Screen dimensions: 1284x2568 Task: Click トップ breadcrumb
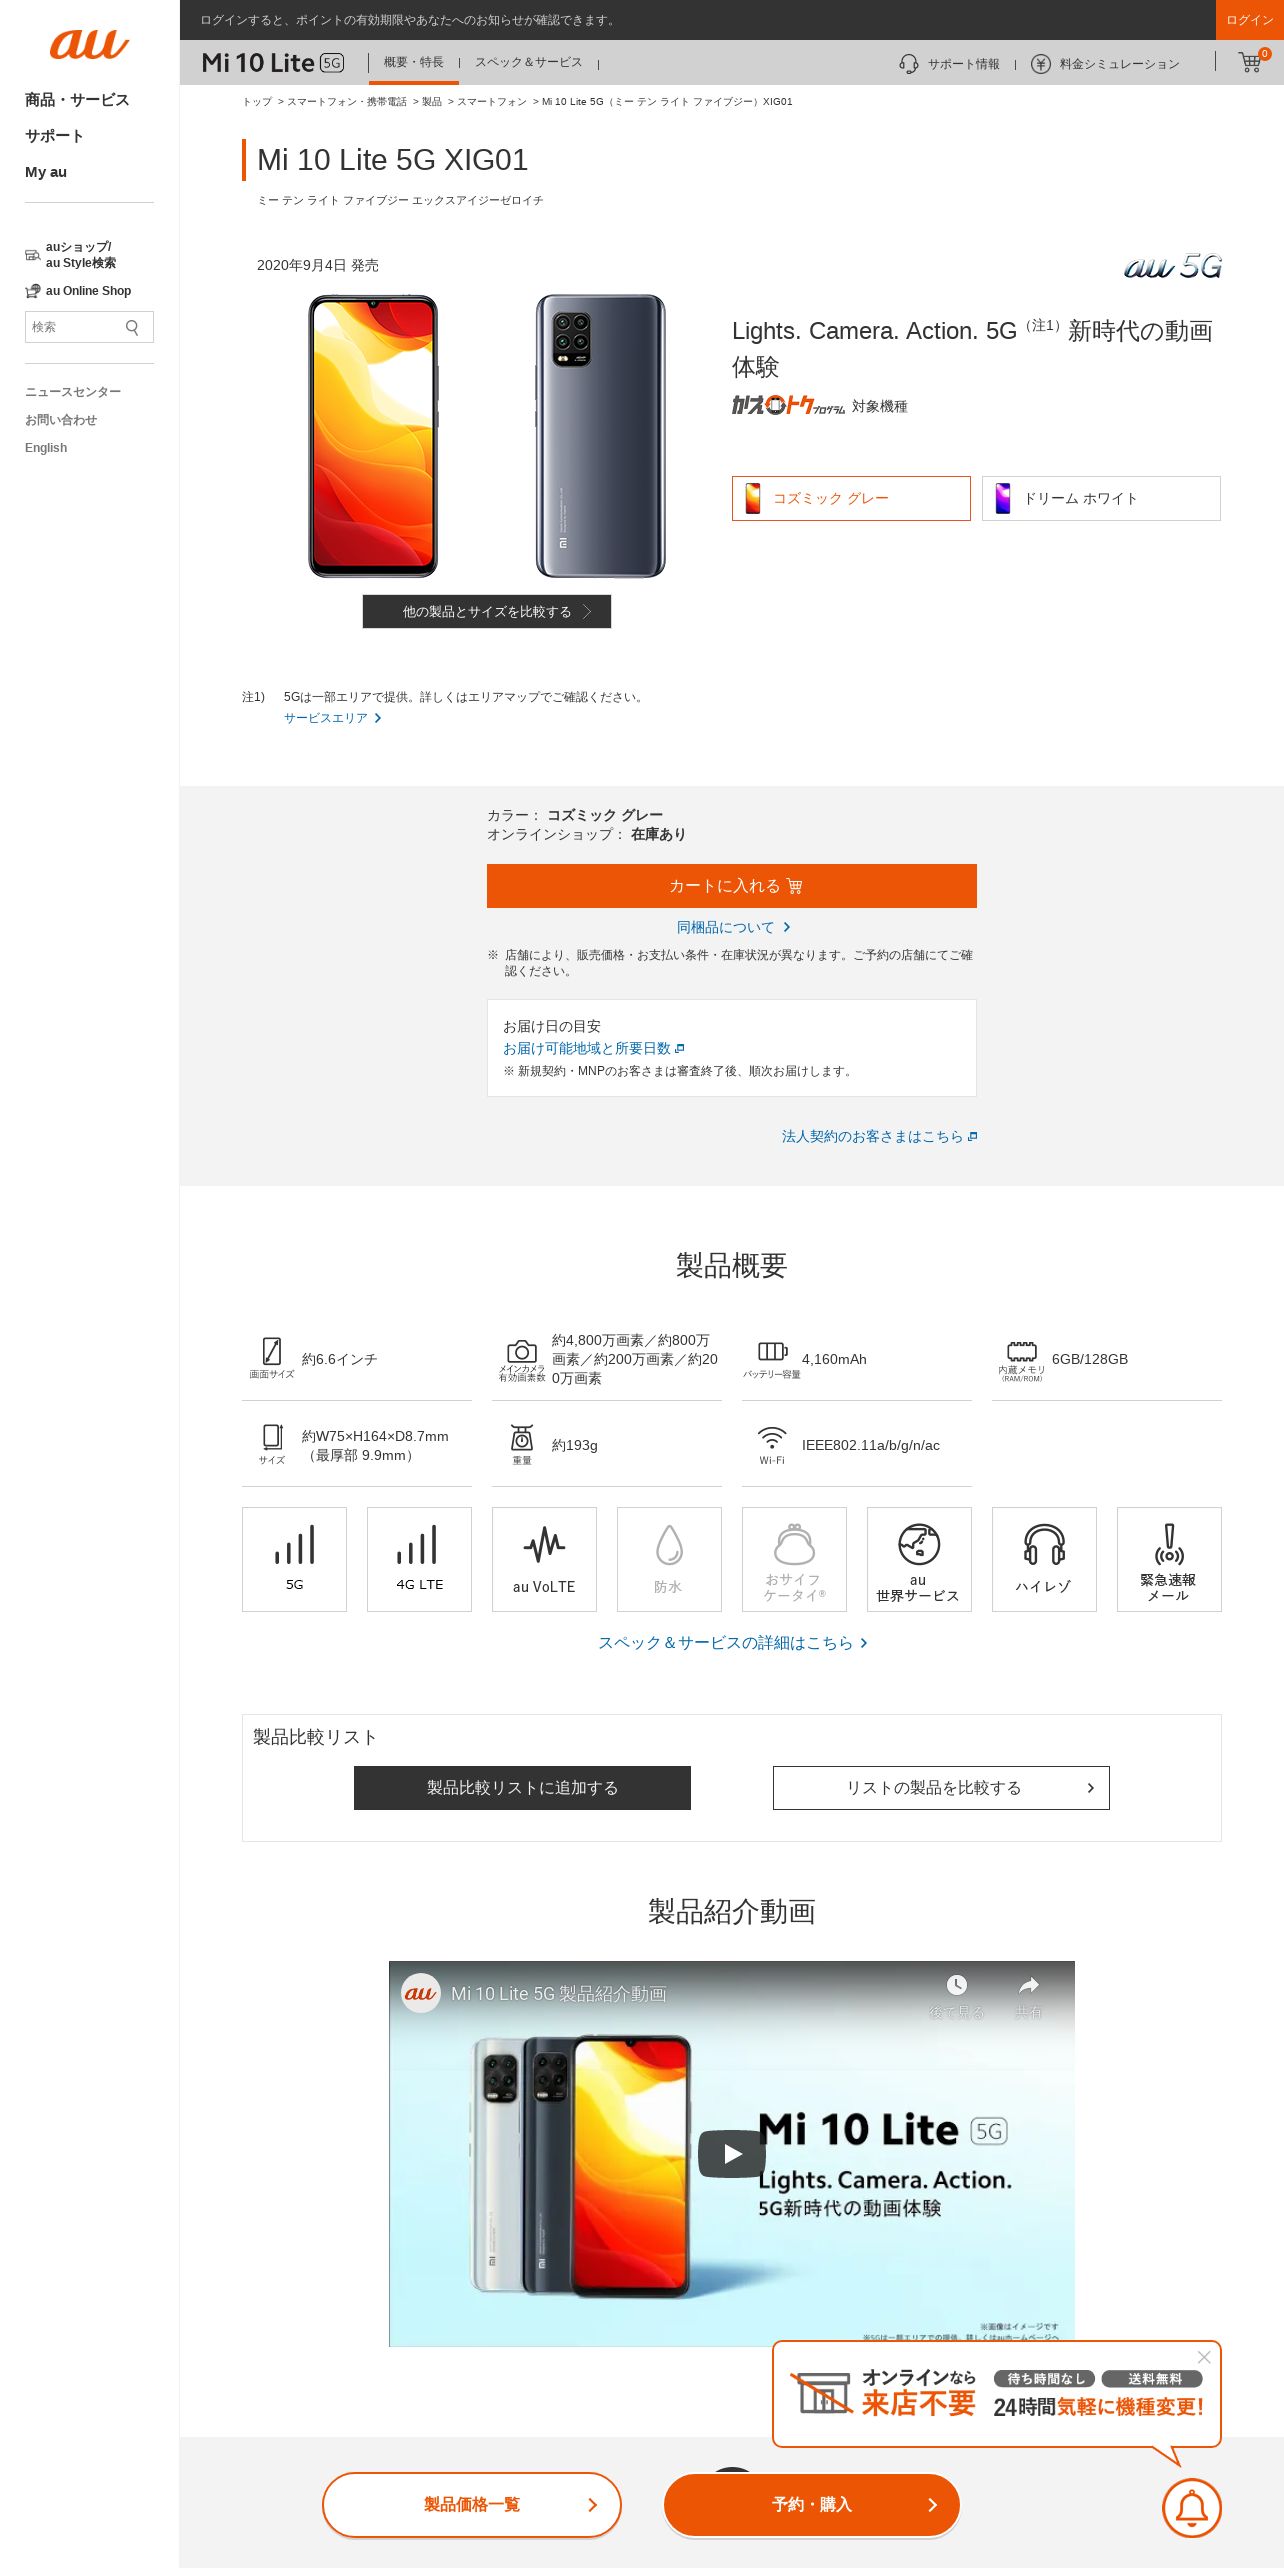coord(257,102)
